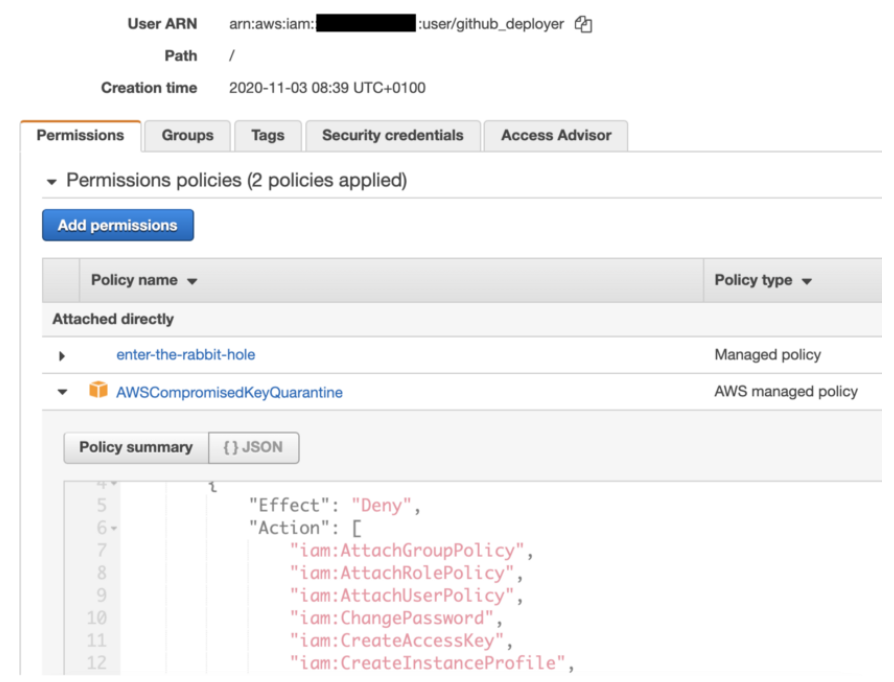Expand the enter-the-rabbit-hole policy row
The height and width of the screenshot is (682, 894).
point(62,355)
